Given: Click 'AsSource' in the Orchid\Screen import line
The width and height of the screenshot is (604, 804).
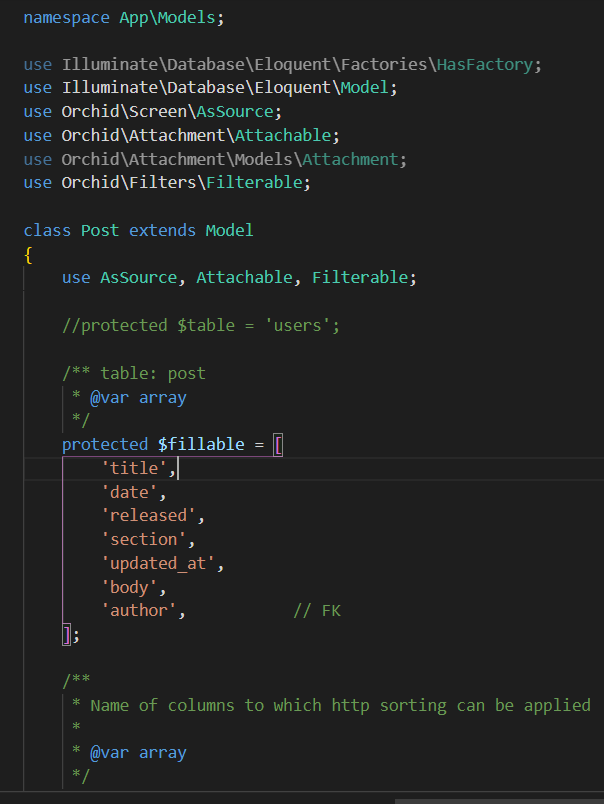Looking at the screenshot, I should pos(235,112).
